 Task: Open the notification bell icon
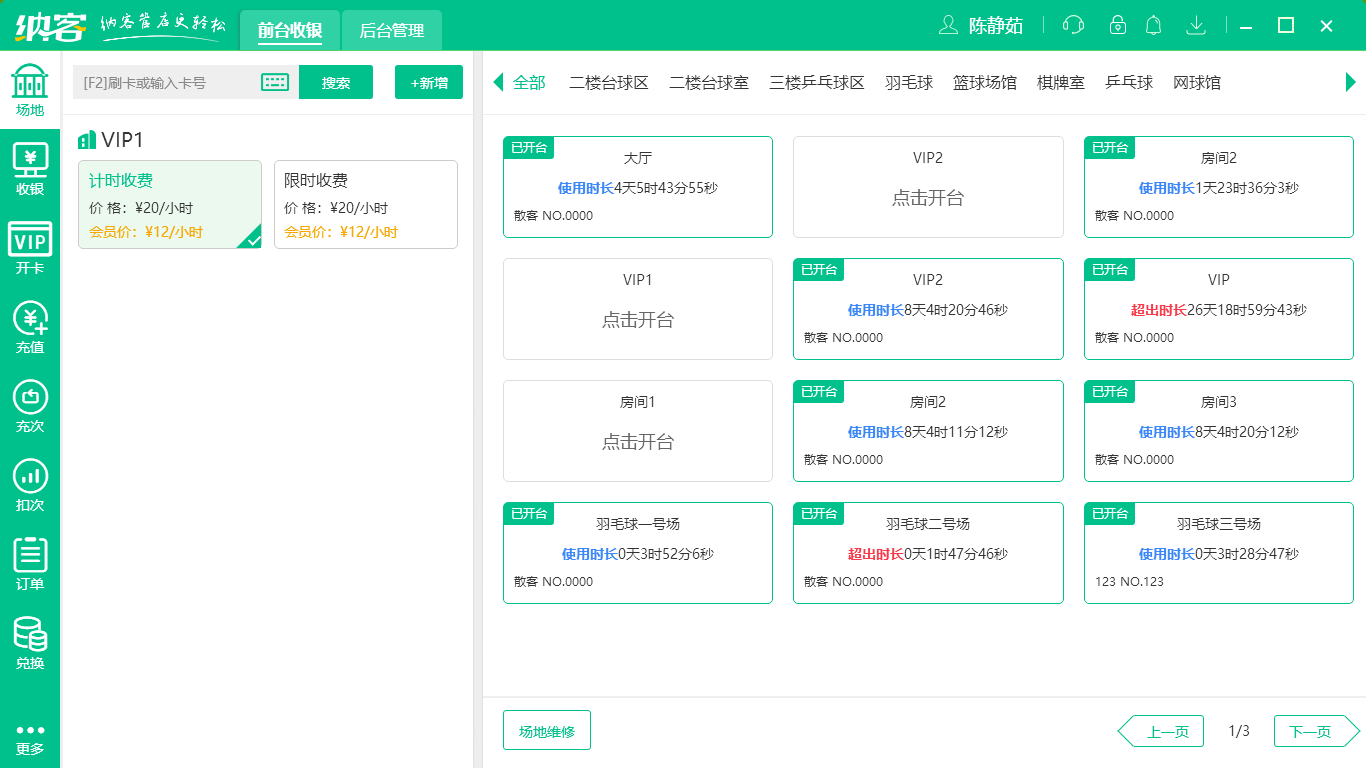[1153, 25]
